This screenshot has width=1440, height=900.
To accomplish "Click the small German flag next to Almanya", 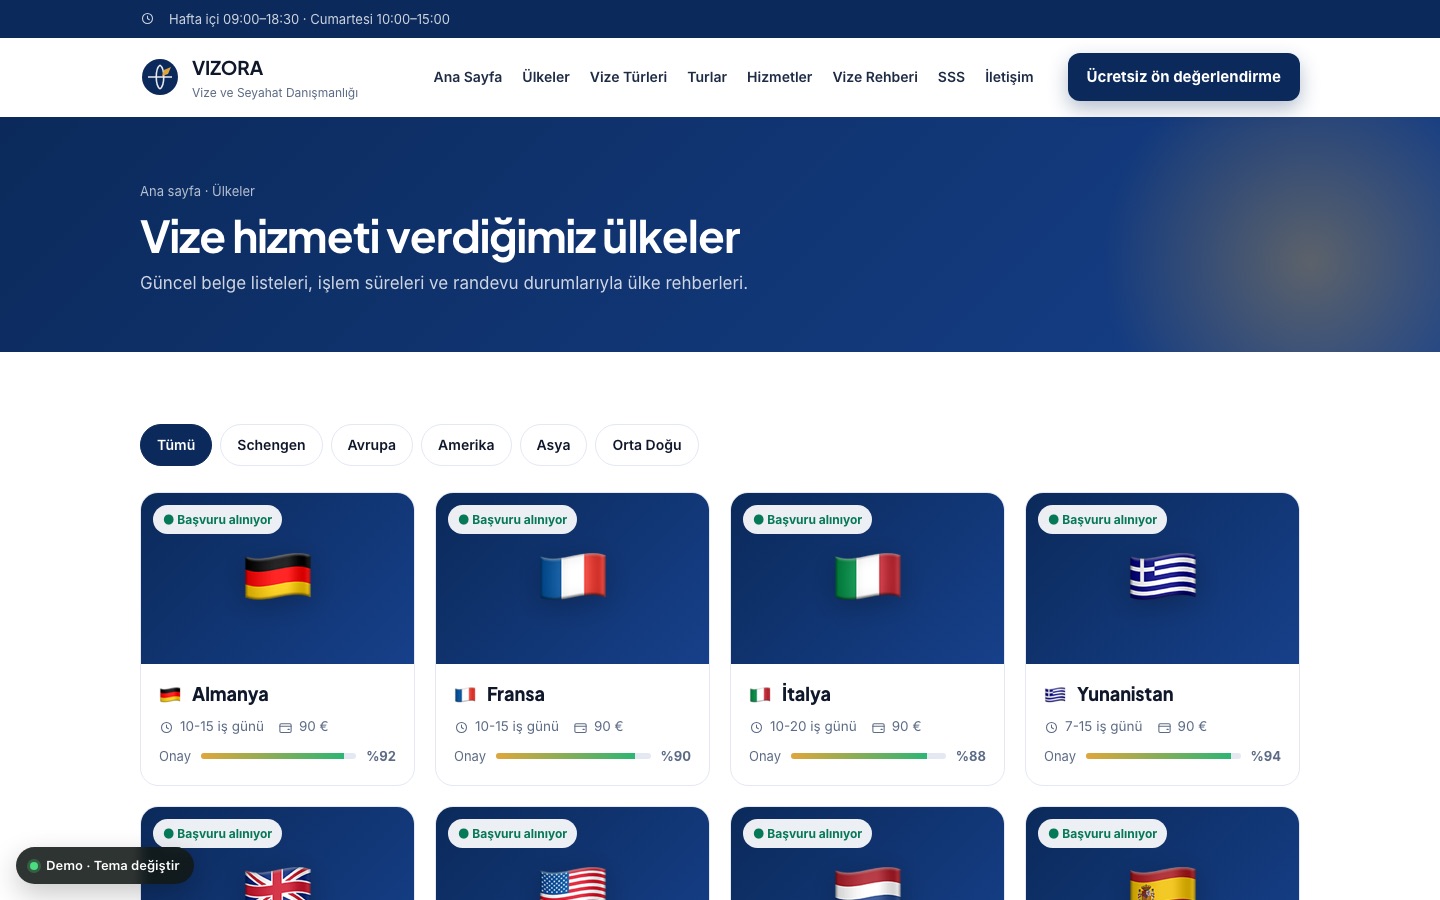I will pos(170,694).
